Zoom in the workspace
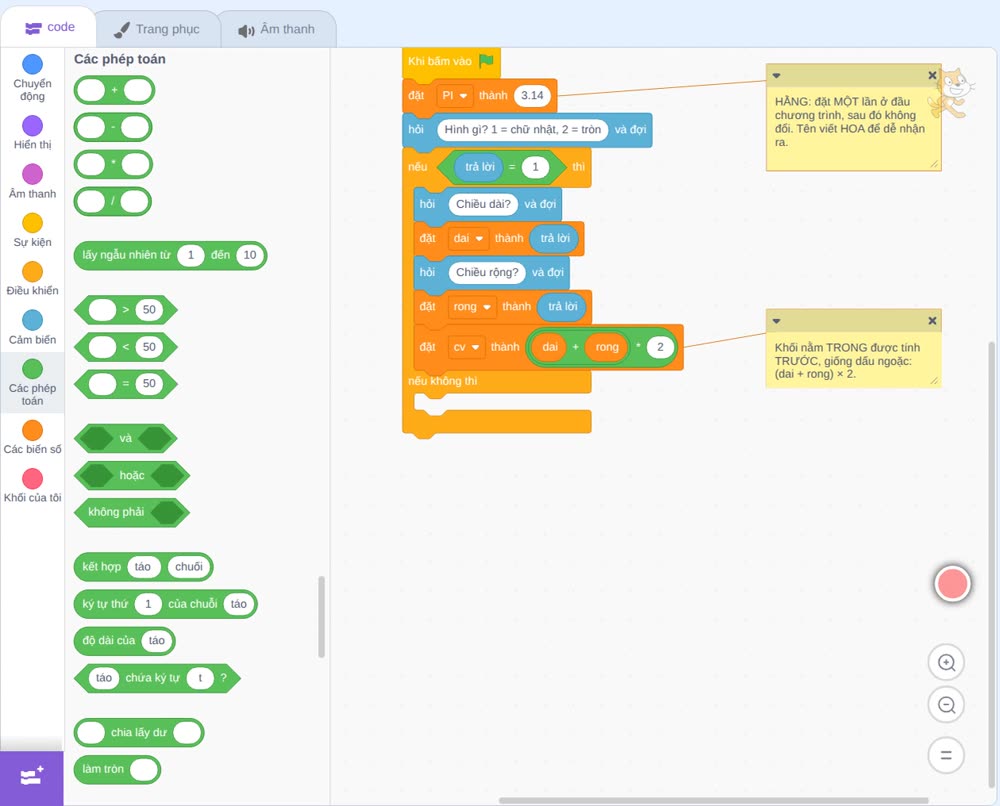The width and height of the screenshot is (1000, 806). (x=946, y=663)
